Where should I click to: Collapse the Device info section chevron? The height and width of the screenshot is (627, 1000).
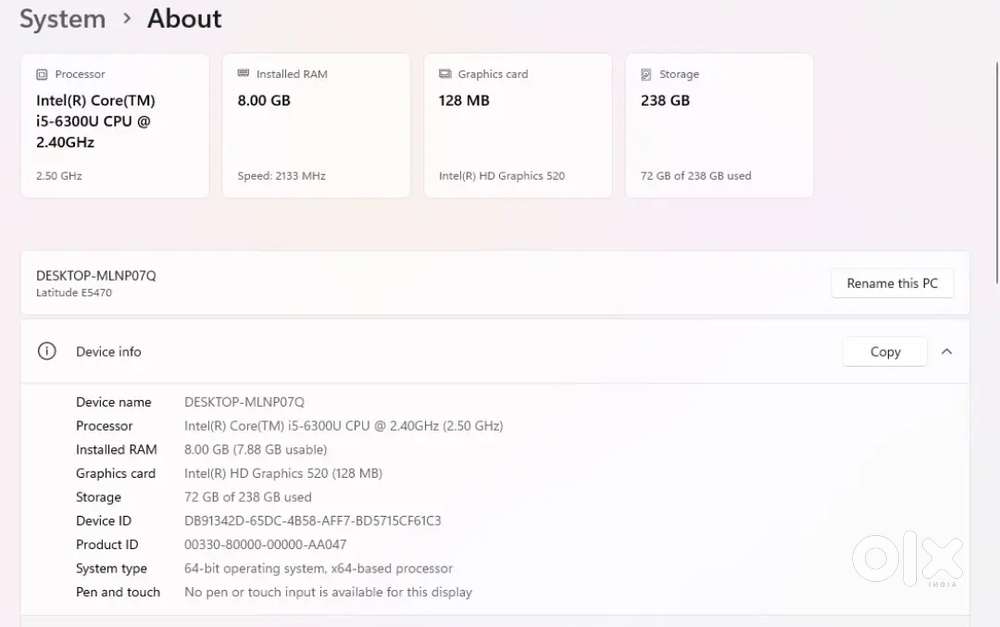tap(946, 351)
